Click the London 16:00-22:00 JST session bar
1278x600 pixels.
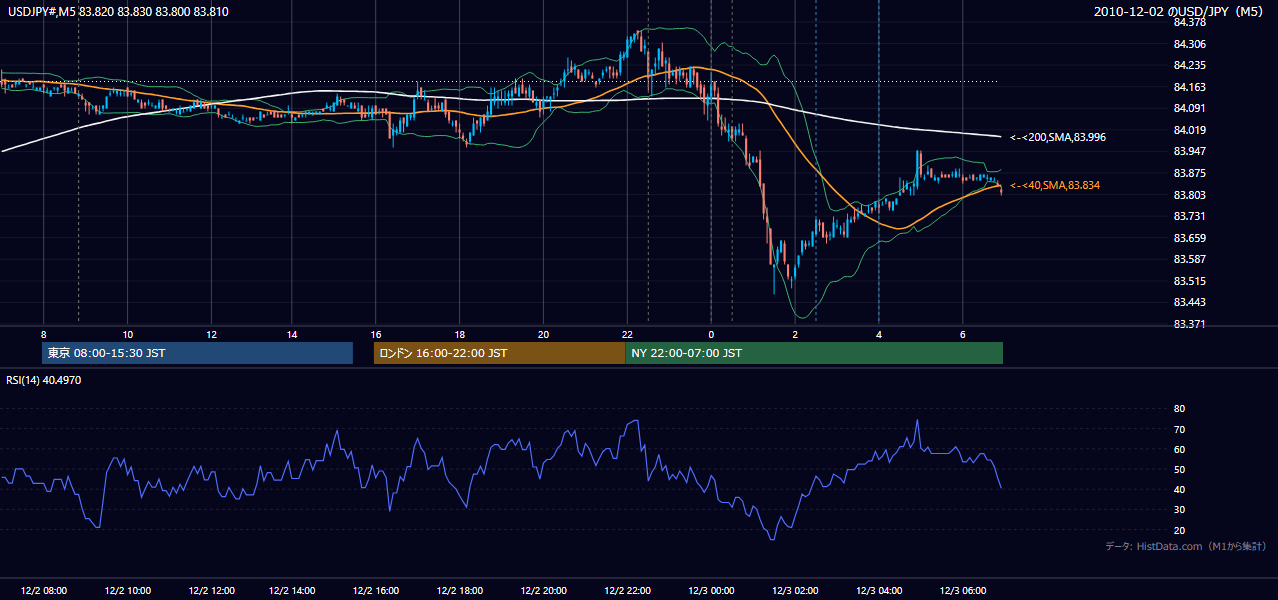coord(499,353)
